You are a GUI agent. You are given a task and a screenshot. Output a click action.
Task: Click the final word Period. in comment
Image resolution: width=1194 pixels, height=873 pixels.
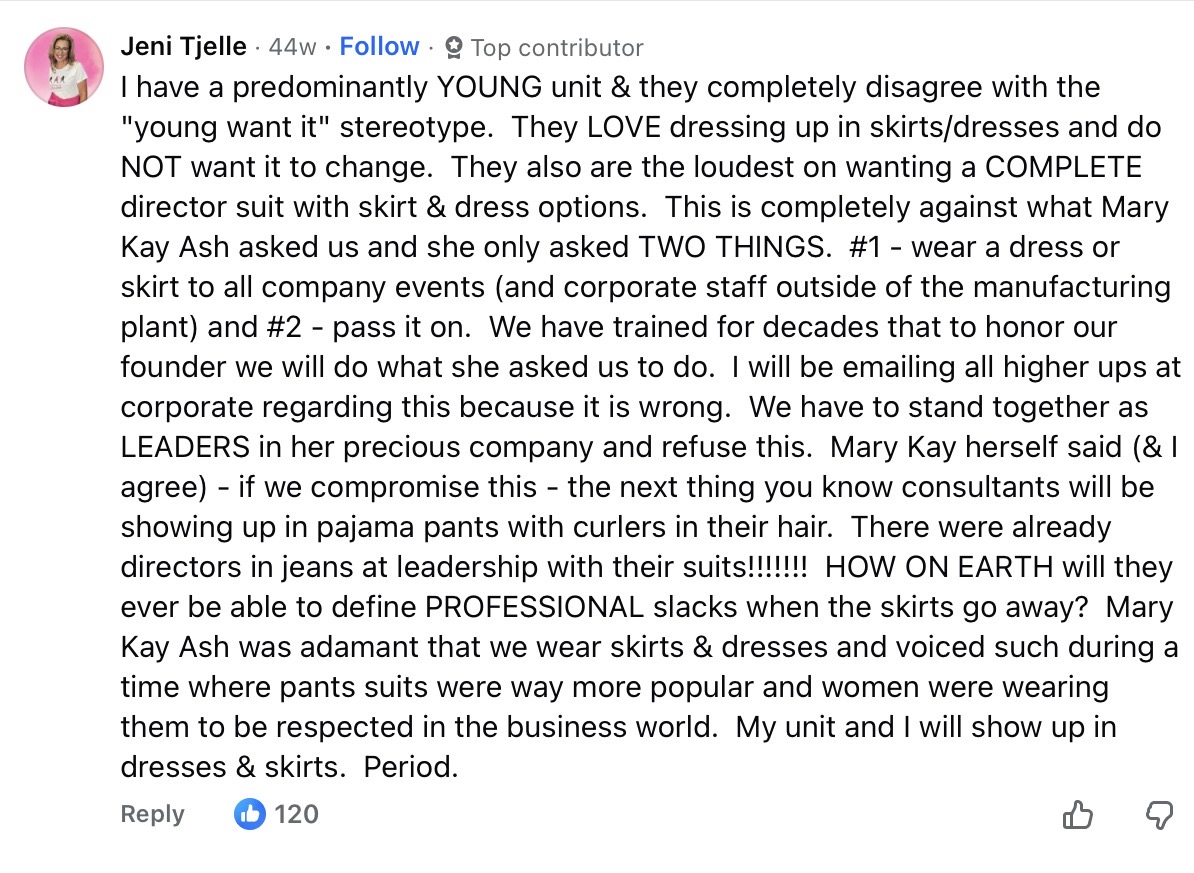[x=411, y=767]
